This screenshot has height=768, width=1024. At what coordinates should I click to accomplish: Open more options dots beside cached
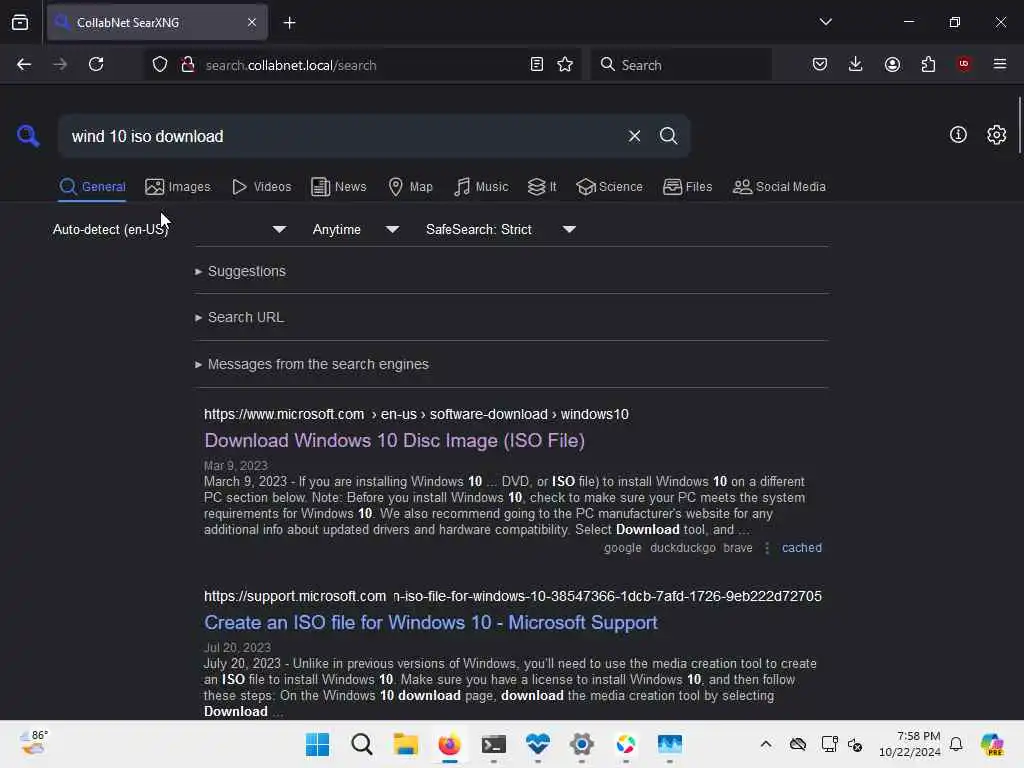pos(767,548)
